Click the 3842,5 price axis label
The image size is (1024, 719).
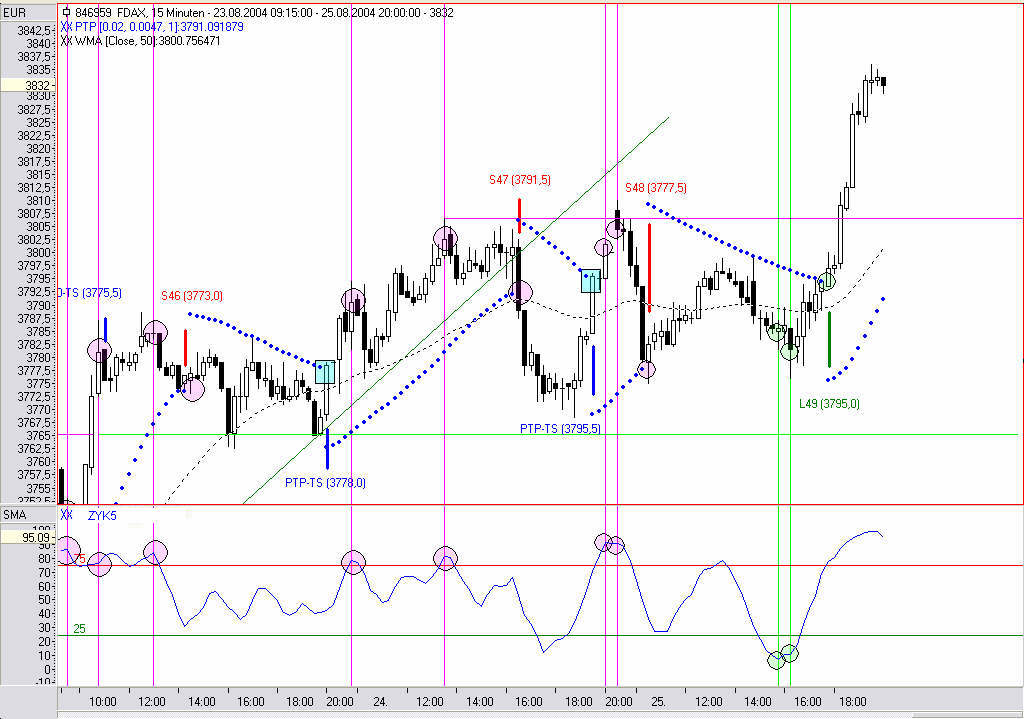click(x=34, y=31)
